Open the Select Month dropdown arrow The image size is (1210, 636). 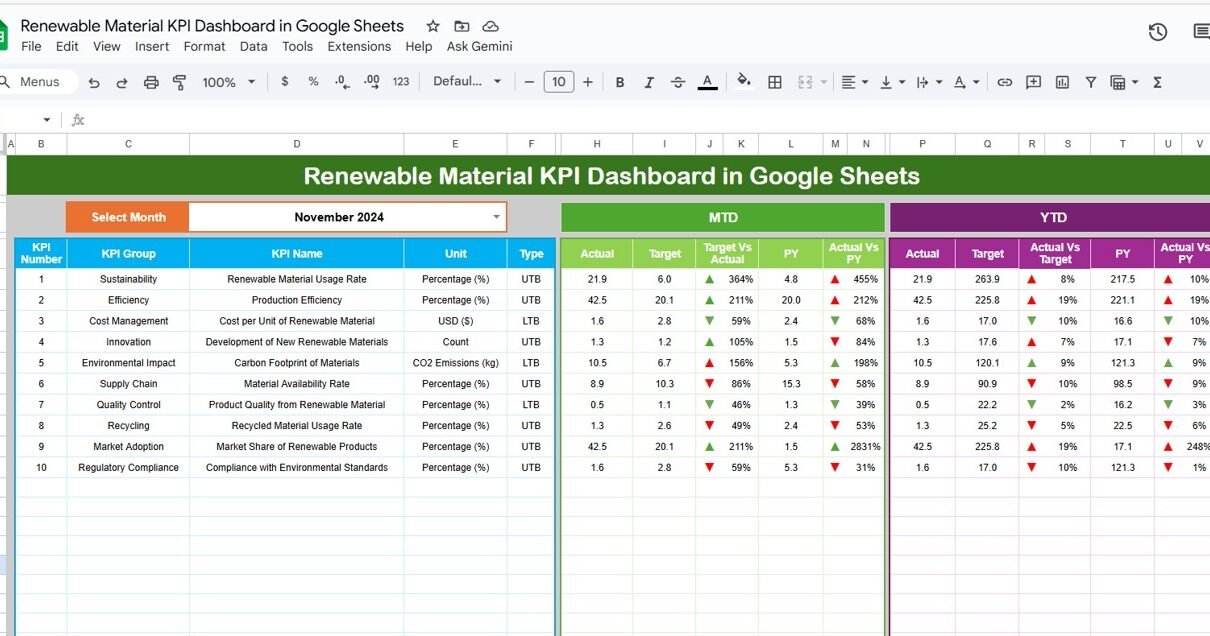pyautogui.click(x=496, y=217)
